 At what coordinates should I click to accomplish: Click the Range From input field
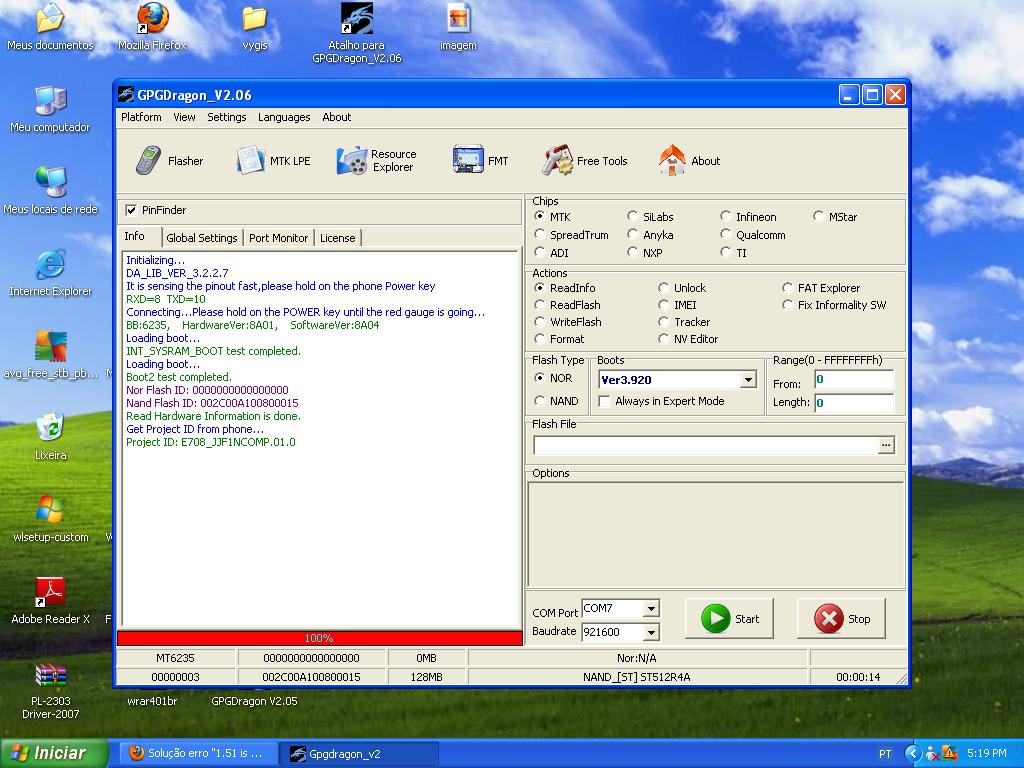pos(854,379)
